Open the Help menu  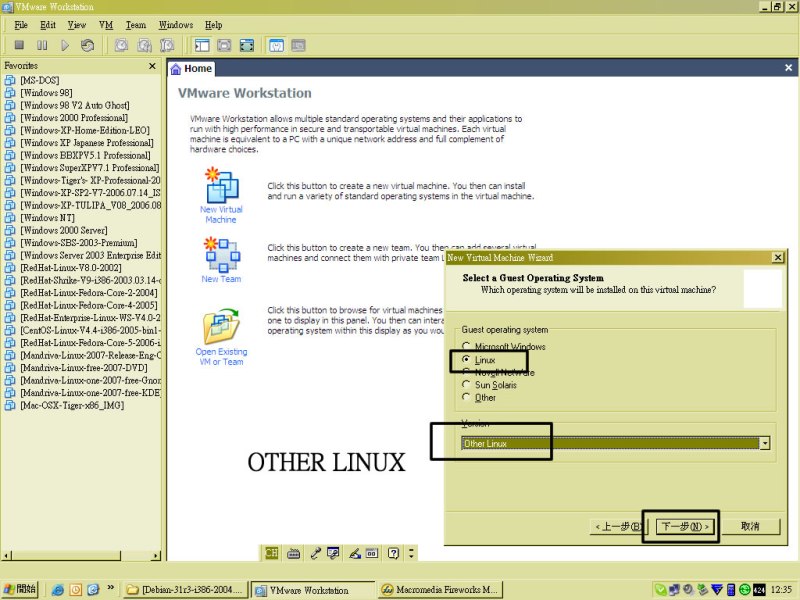tap(213, 25)
